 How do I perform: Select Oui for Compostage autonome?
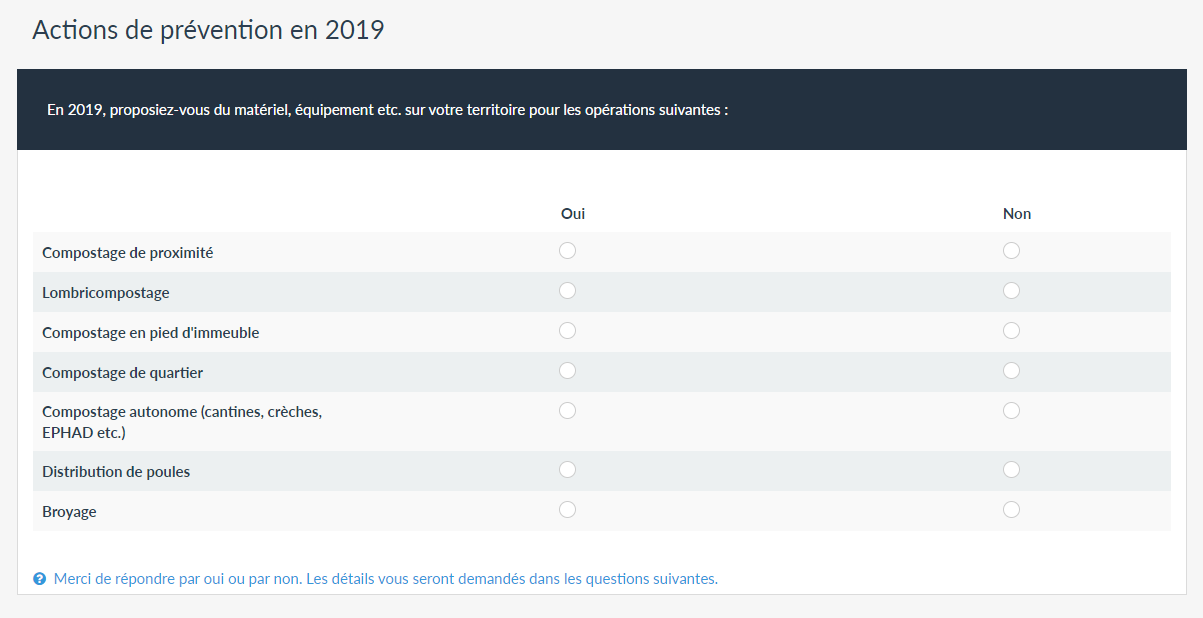point(567,410)
